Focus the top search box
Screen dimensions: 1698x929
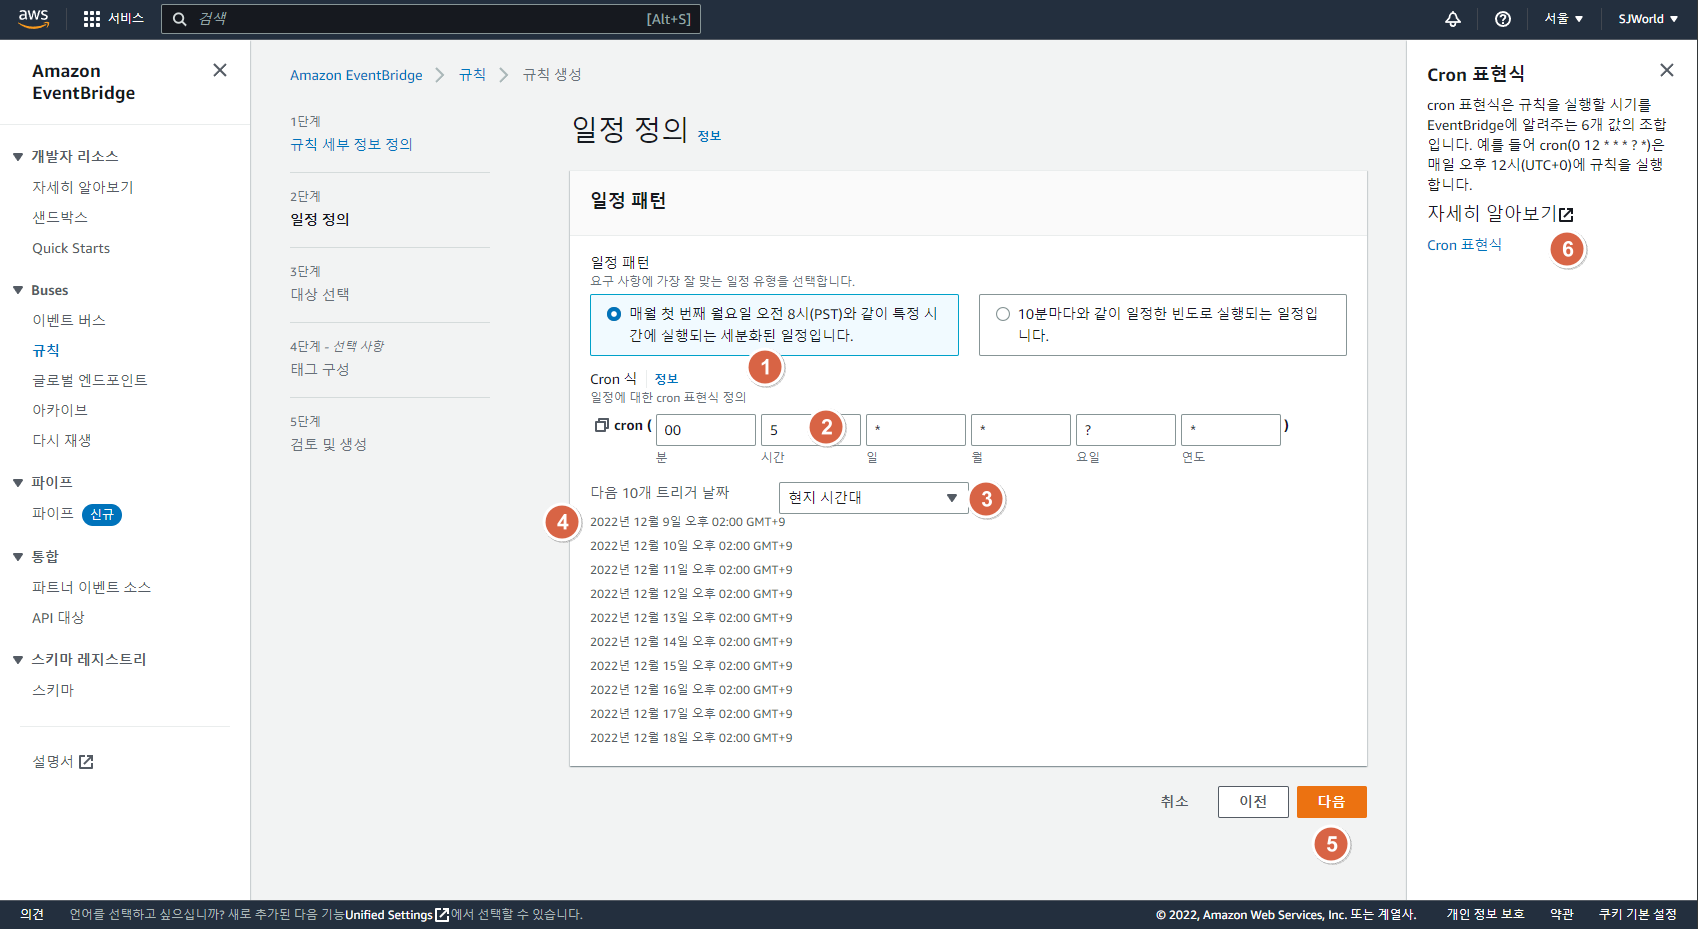431,19
